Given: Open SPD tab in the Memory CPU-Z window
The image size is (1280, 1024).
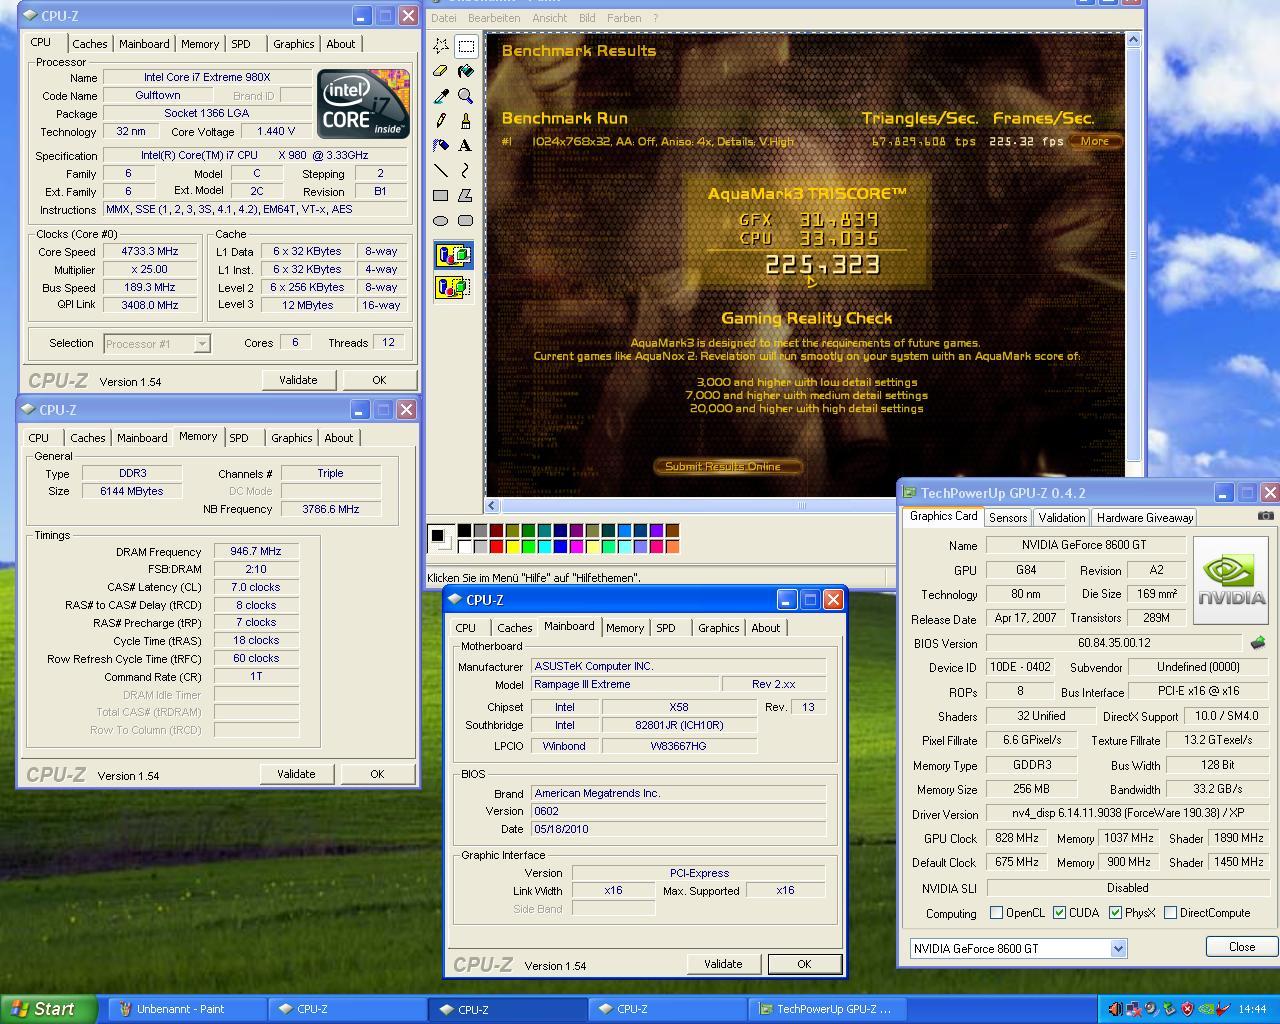Looking at the screenshot, I should coord(238,438).
